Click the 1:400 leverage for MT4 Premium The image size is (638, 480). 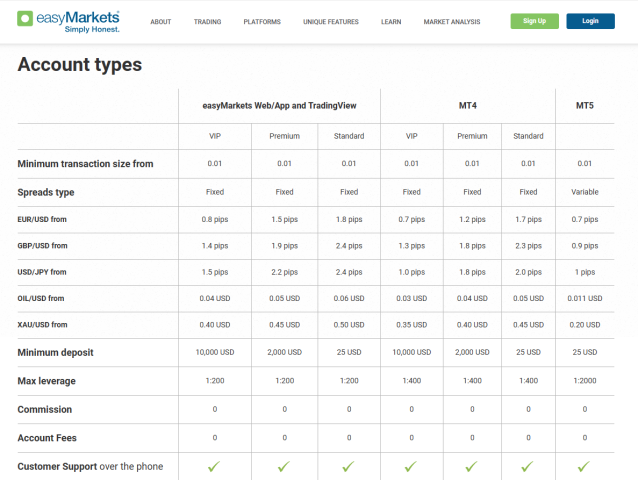click(472, 381)
